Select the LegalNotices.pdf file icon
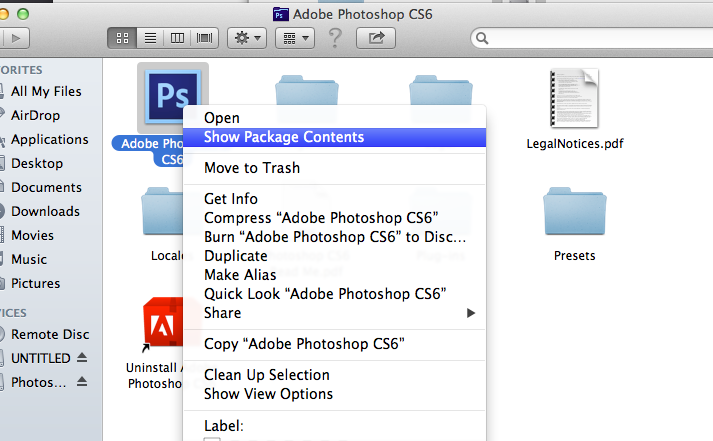Image resolution: width=713 pixels, height=441 pixels. [x=574, y=98]
